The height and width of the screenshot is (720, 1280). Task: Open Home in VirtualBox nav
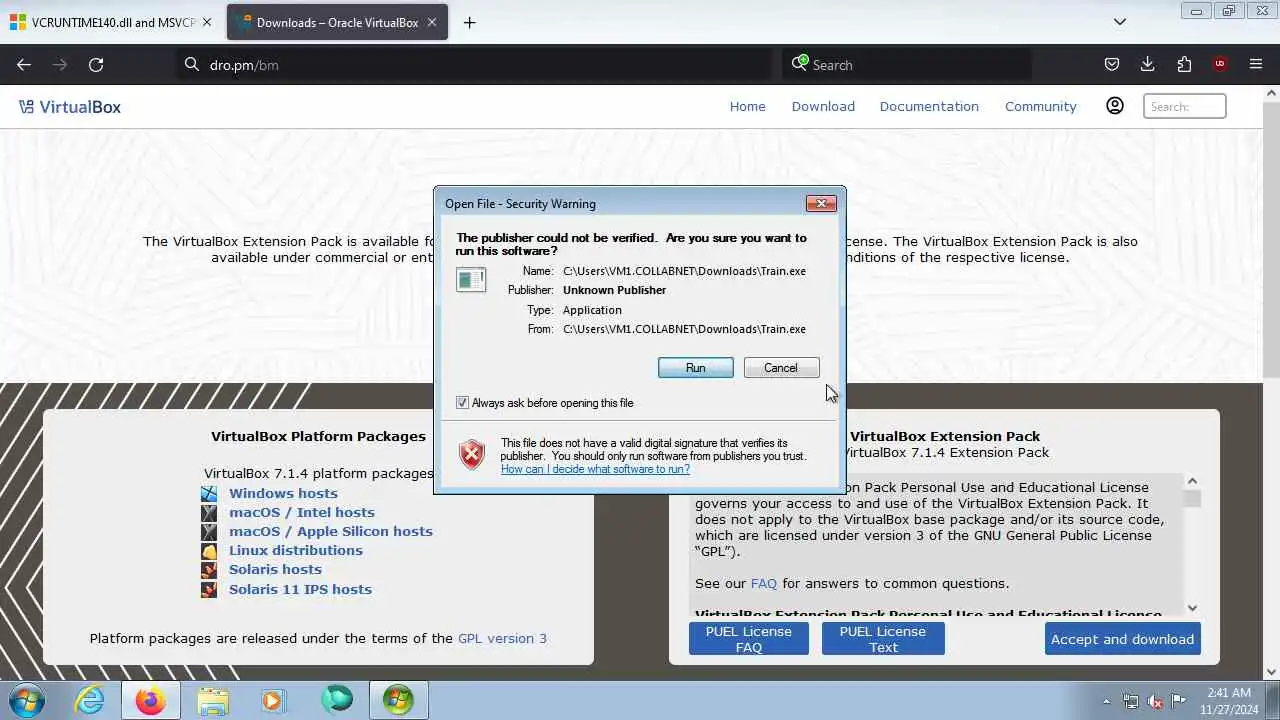tap(747, 106)
